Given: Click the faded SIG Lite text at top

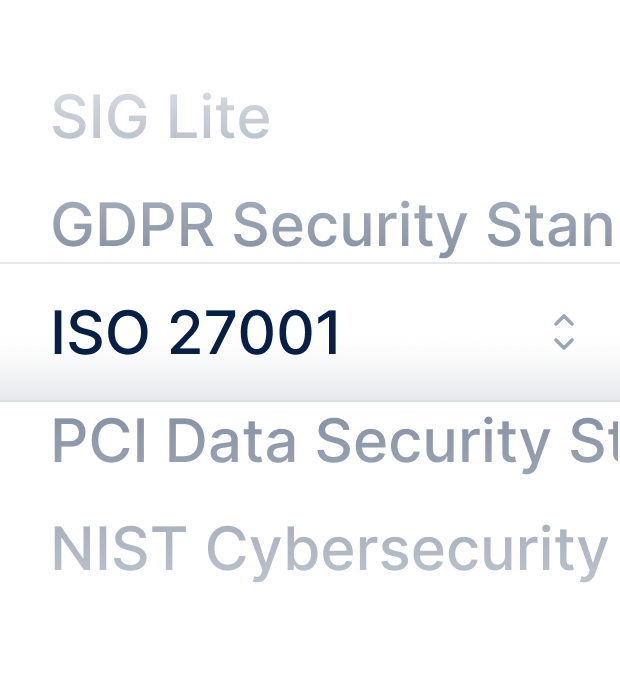Looking at the screenshot, I should click(x=161, y=118).
